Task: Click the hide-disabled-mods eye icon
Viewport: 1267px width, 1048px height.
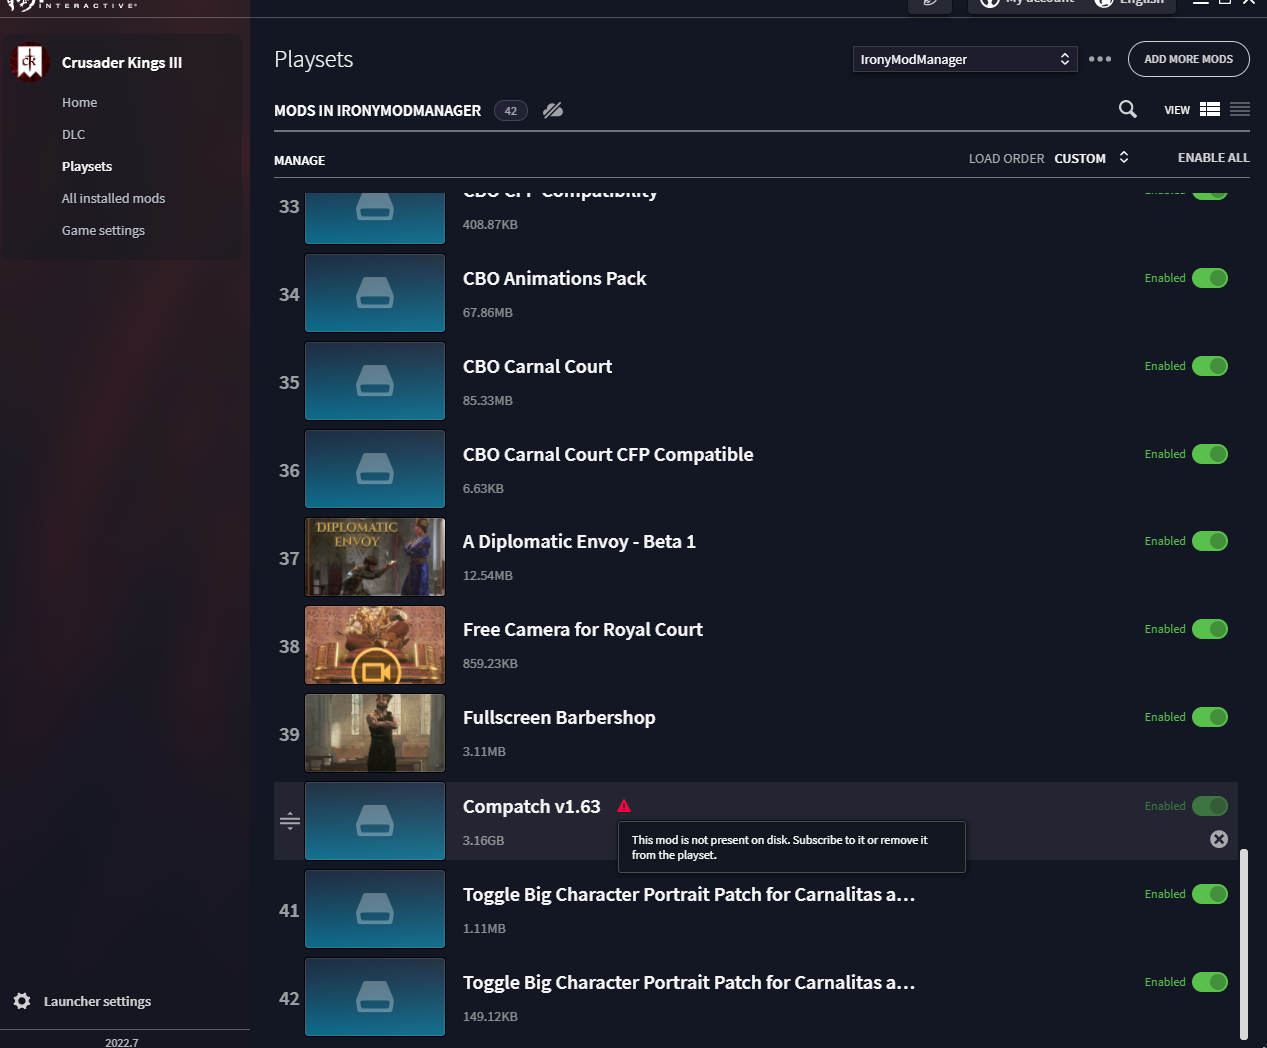Action: (x=553, y=110)
